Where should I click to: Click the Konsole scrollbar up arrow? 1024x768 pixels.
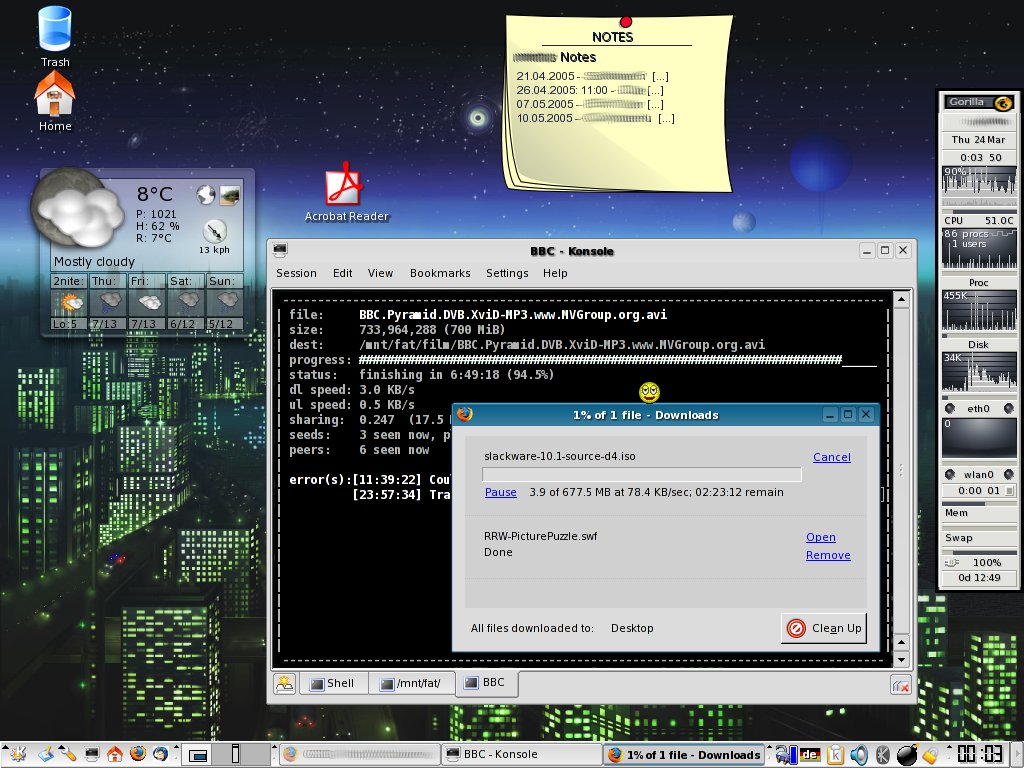pos(901,300)
